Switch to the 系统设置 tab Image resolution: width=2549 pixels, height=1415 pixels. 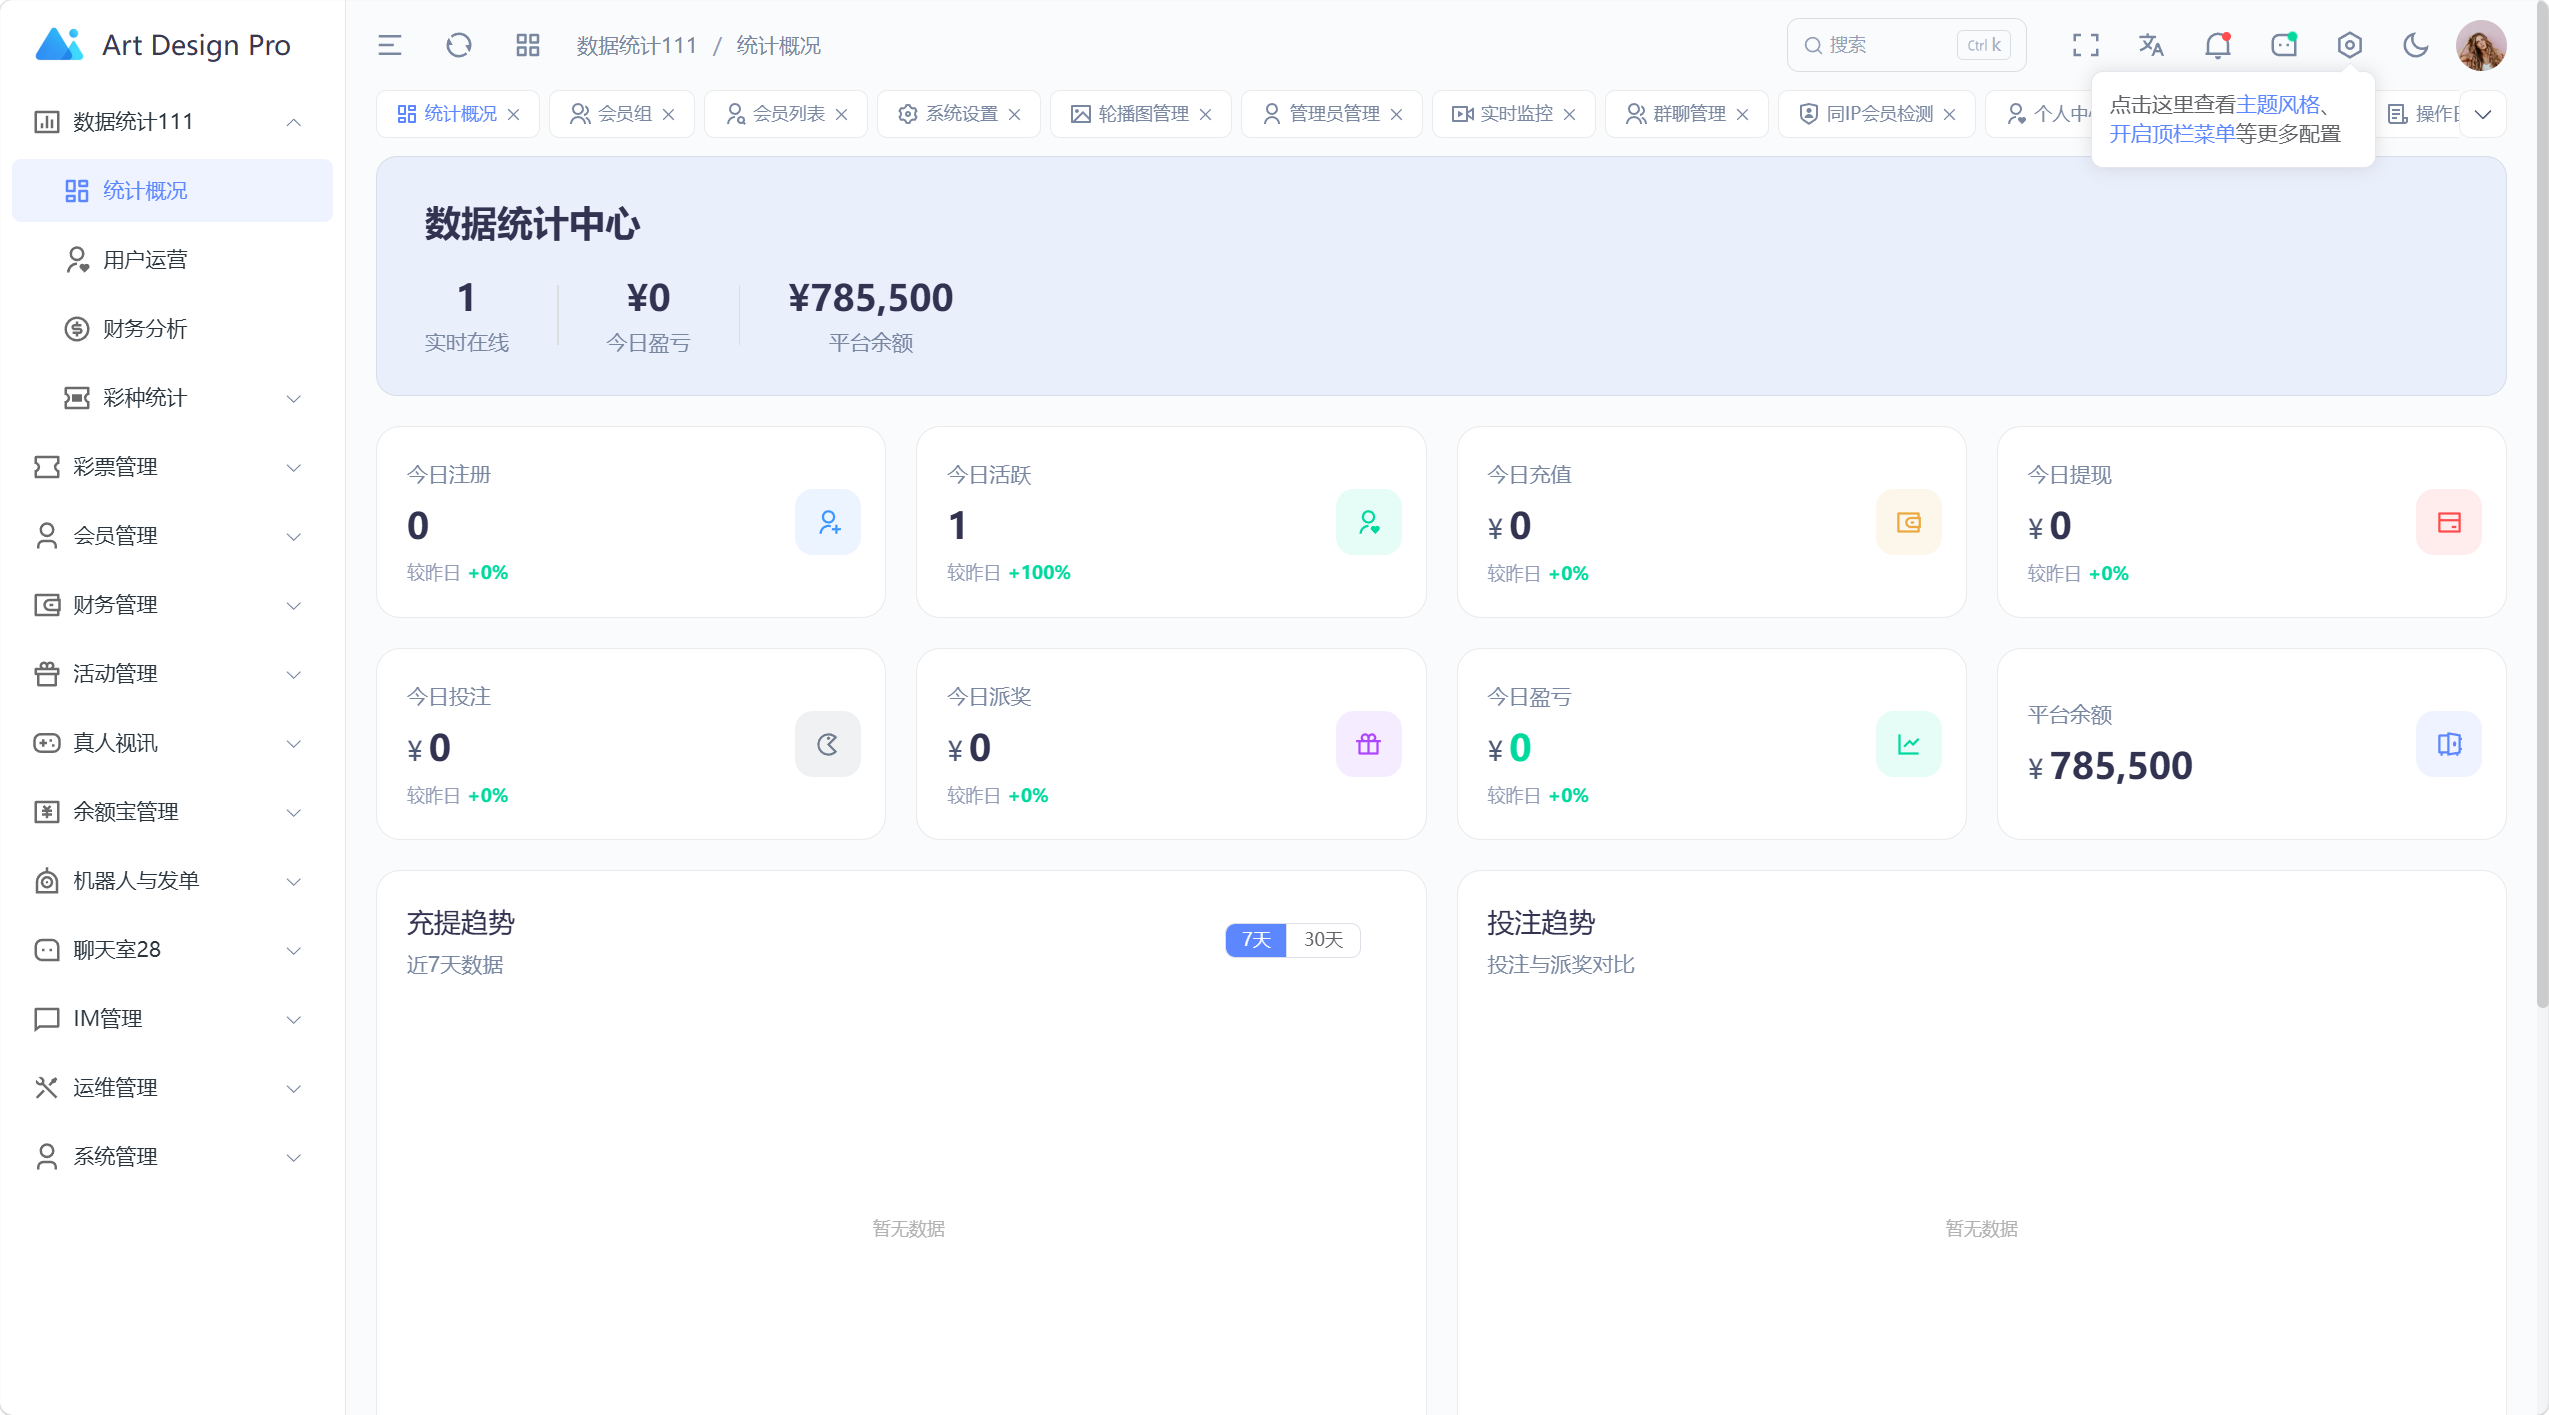958,114
